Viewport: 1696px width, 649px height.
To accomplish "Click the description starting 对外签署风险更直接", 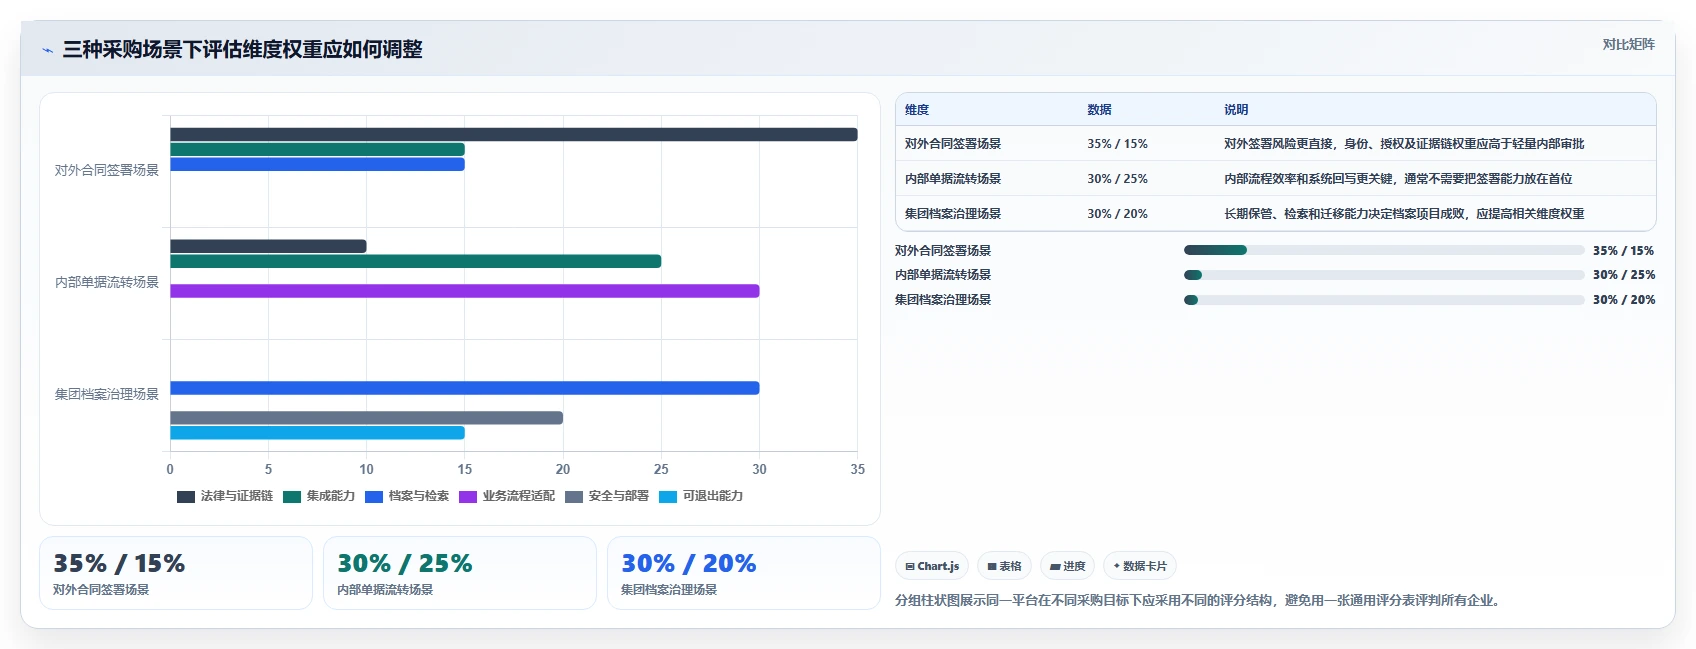I will [1404, 144].
